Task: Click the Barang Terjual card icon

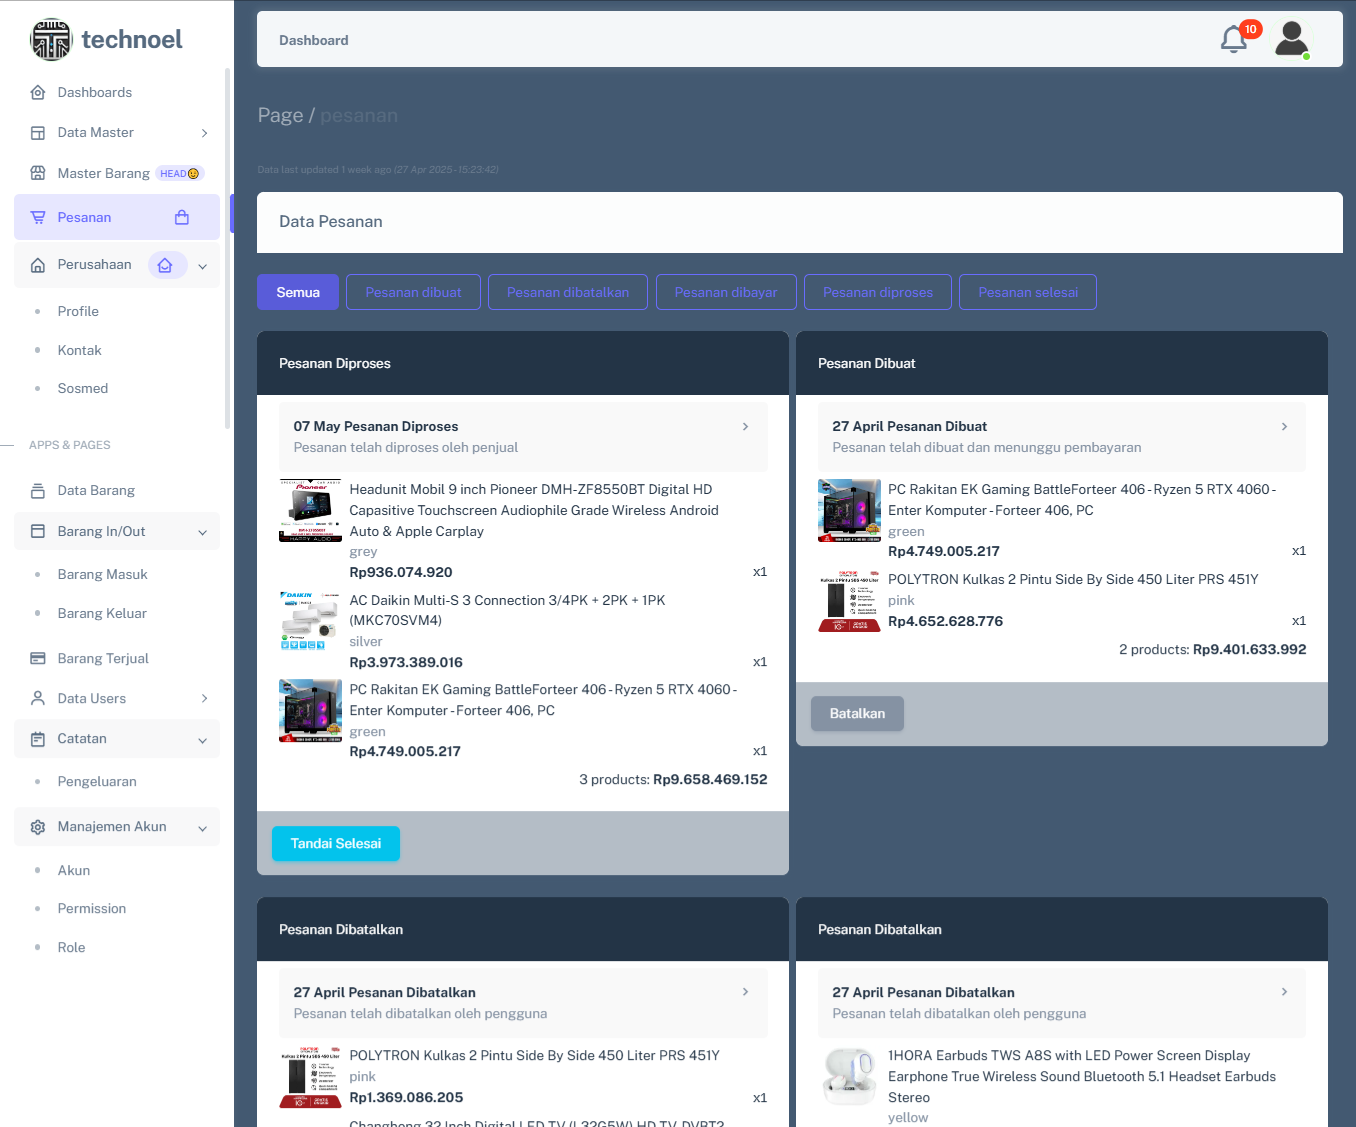Action: point(38,658)
